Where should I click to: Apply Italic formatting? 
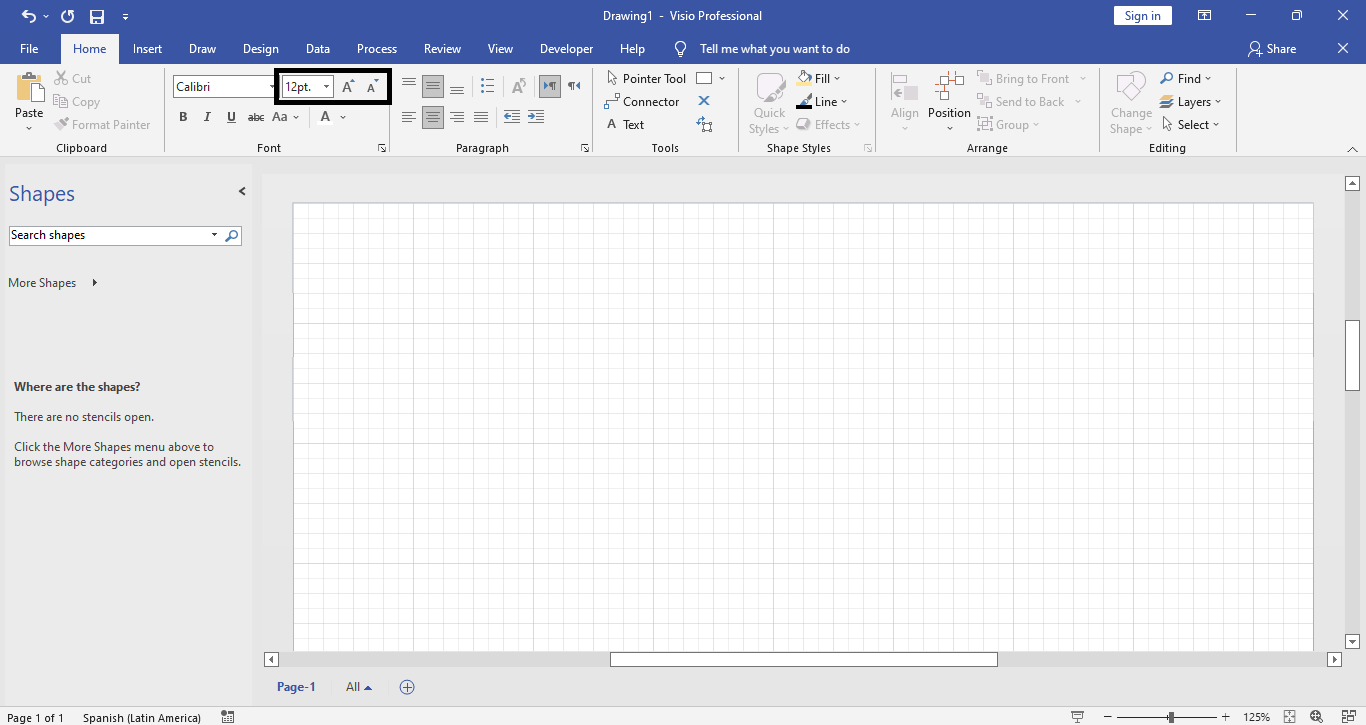207,117
